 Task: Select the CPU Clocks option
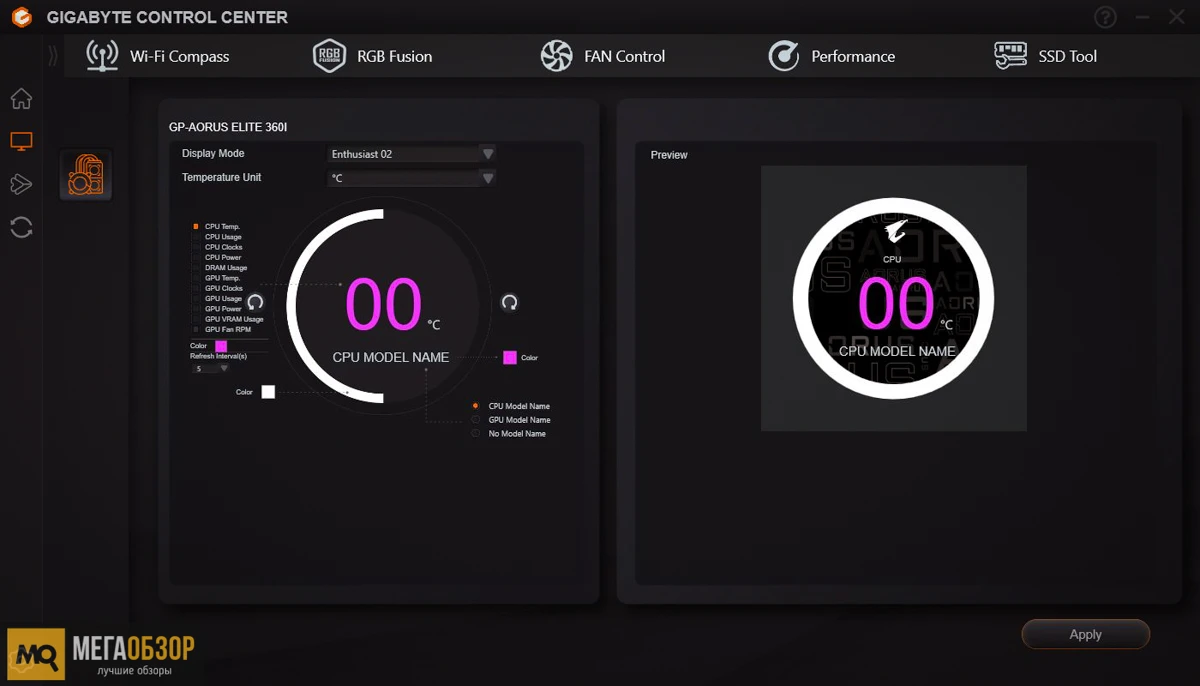click(x=218, y=247)
